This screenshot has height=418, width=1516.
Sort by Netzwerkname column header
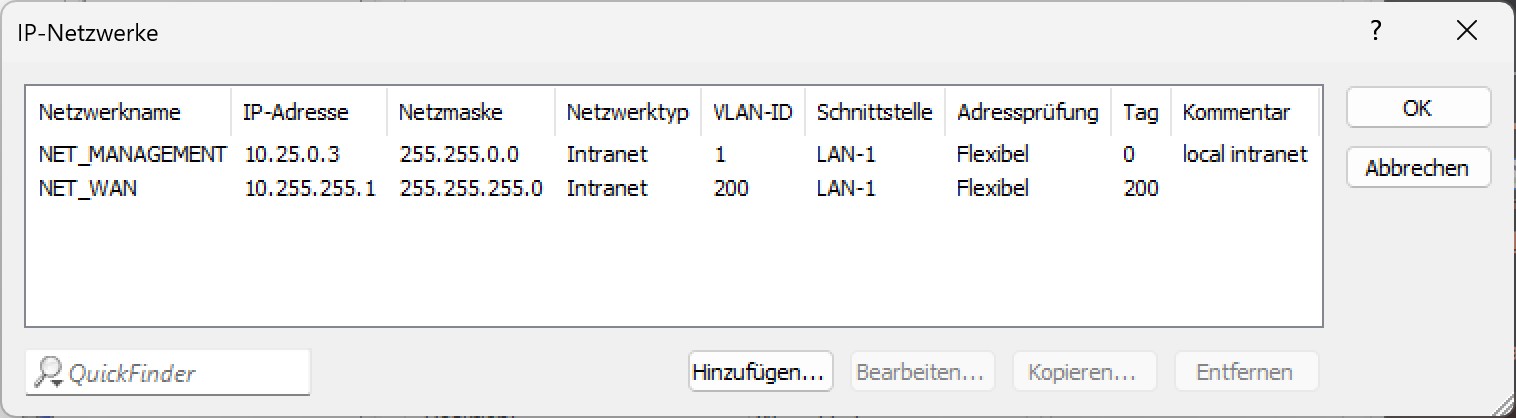[110, 113]
